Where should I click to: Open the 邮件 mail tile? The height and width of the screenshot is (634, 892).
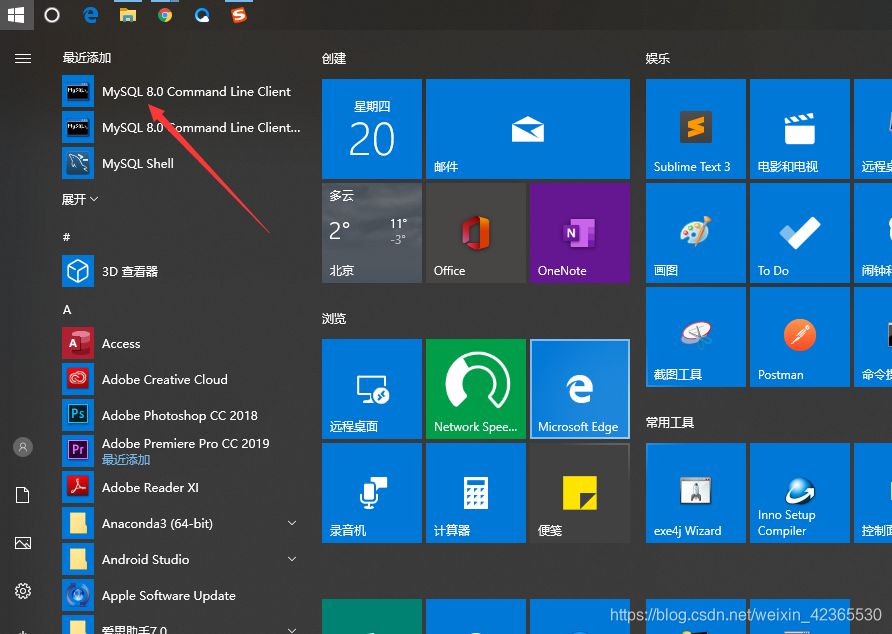pos(528,129)
